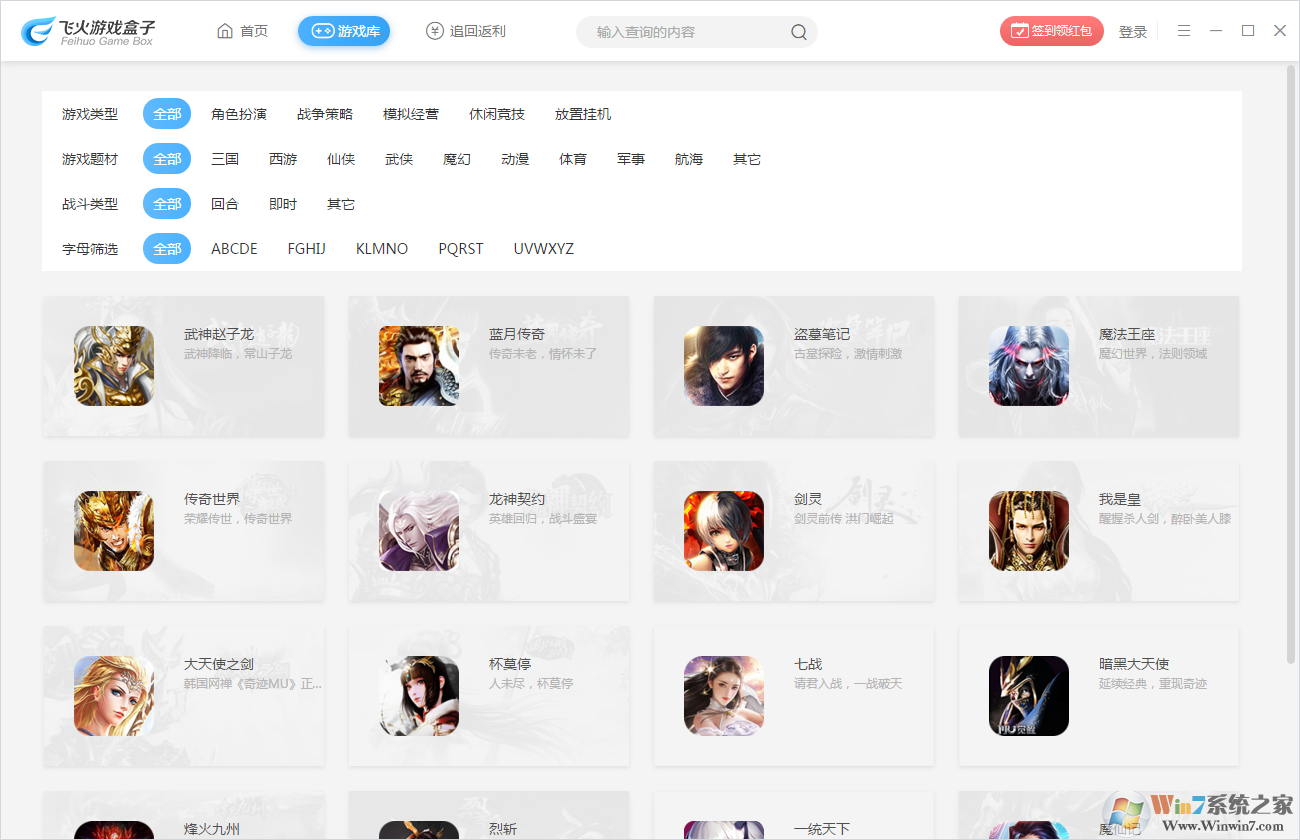Open the 传奇世界 game icon
Viewport: 1300px width, 840px height.
114,531
